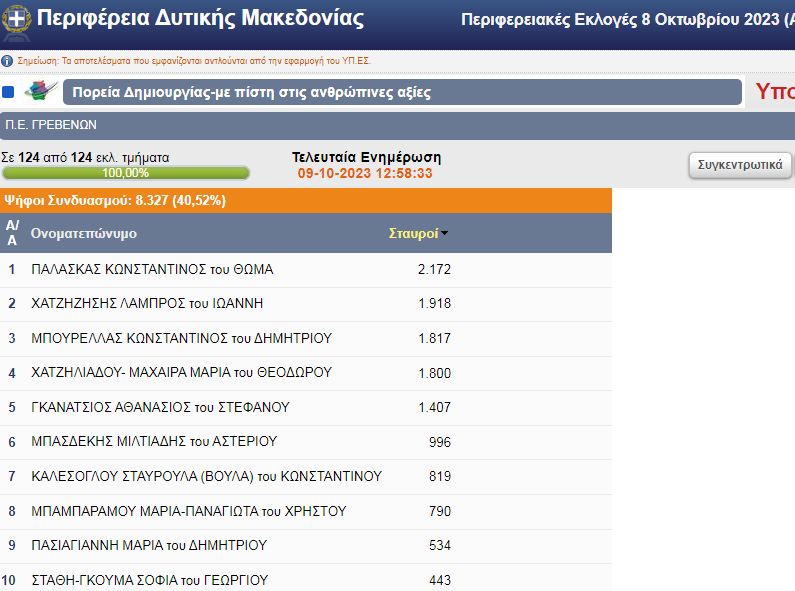Image resolution: width=795 pixels, height=591 pixels.
Task: Select candidate ΜΠΟΥΡΕΛΛΑΣ ΚΩΝΣΤΑΝΤΙΝΟΣ row
Action: point(181,338)
